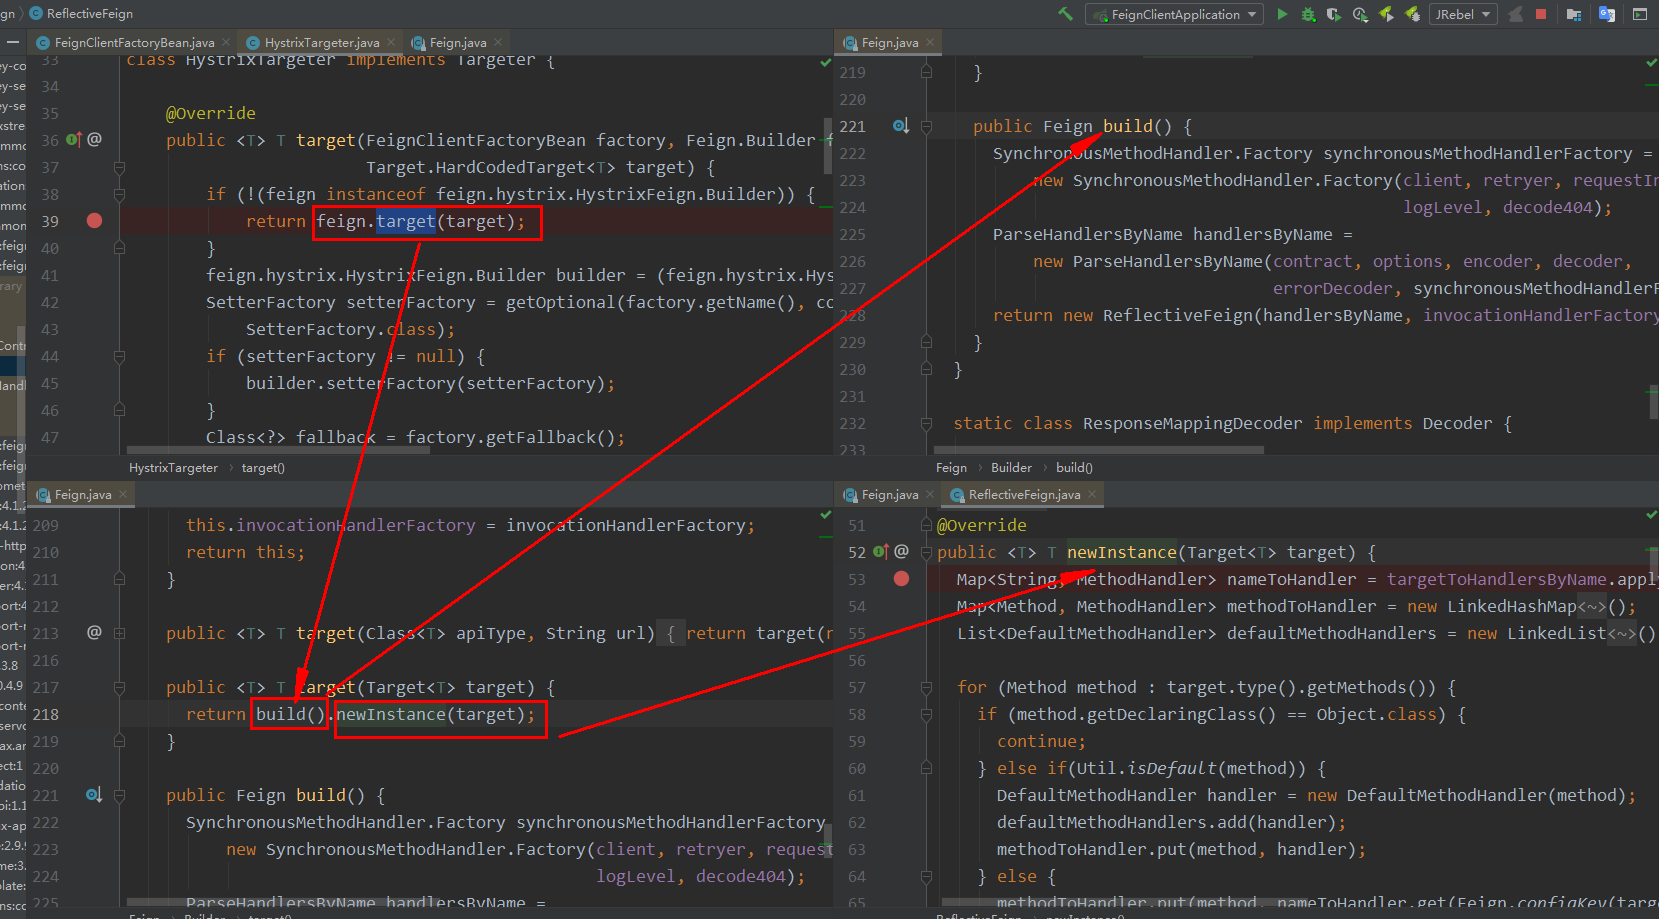Close the ReflectiveFeign.java tab
1659x919 pixels.
pyautogui.click(x=1092, y=494)
